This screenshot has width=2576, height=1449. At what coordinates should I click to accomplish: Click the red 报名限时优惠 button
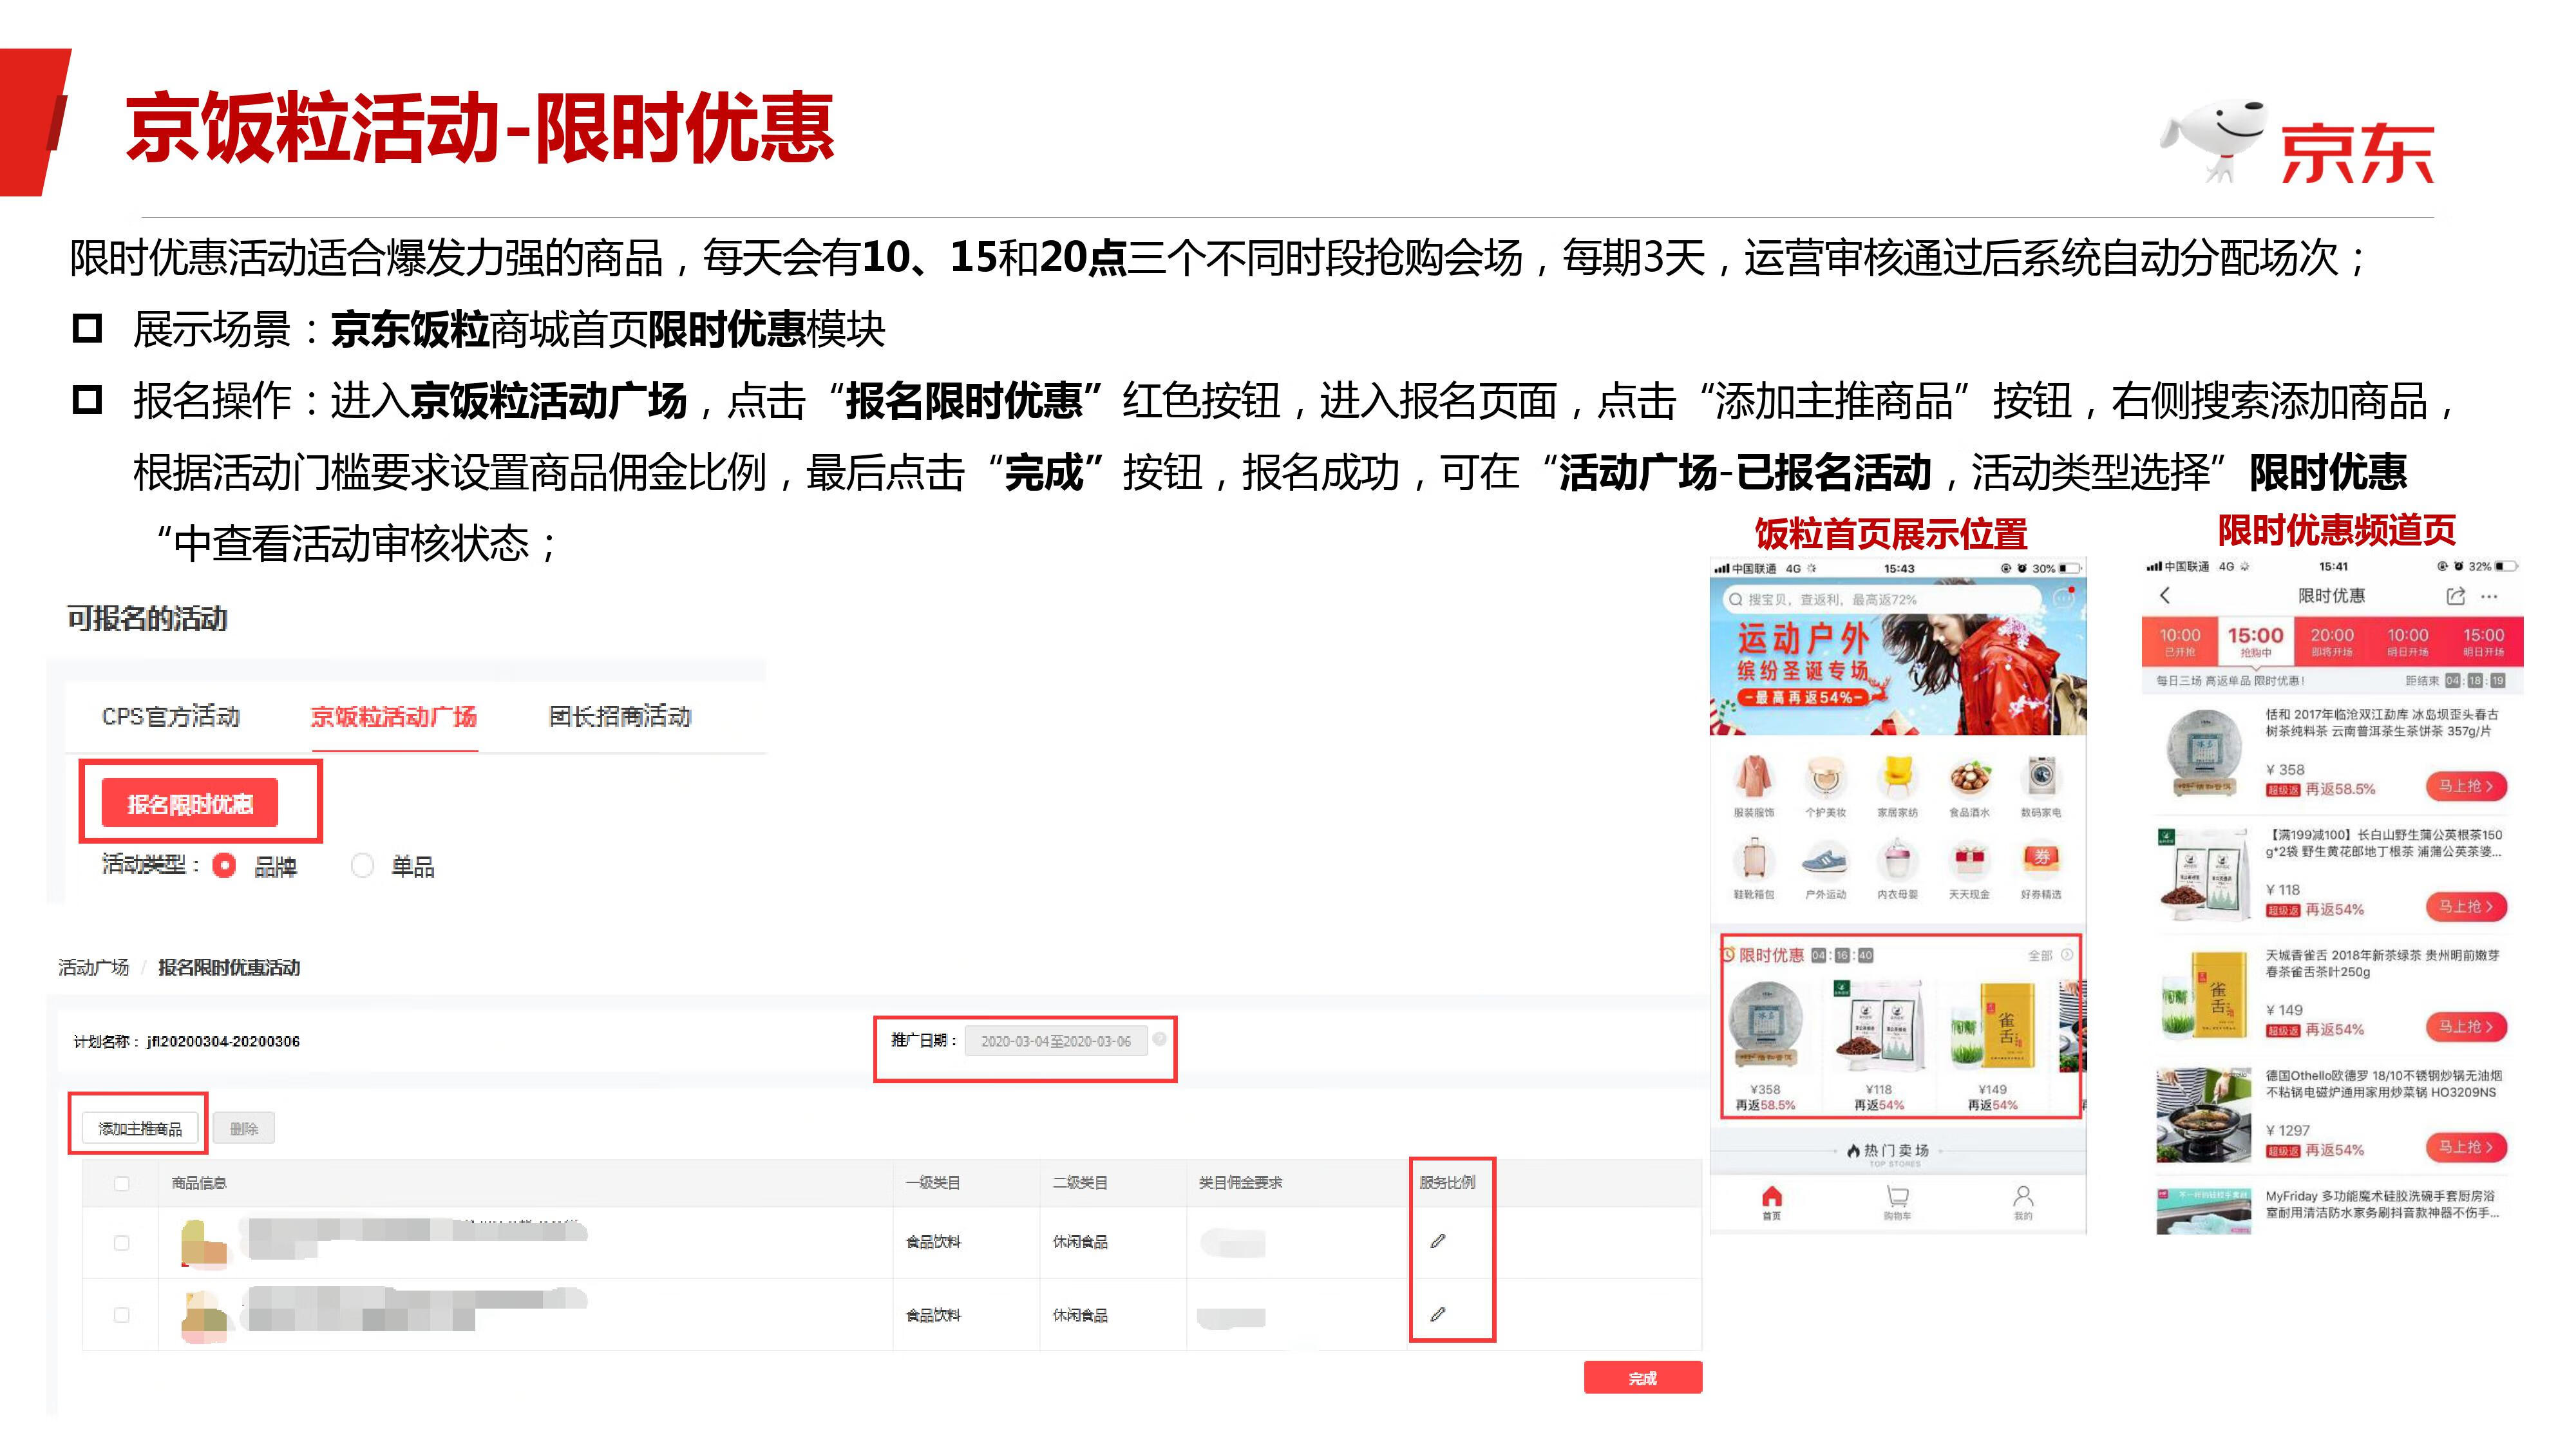190,803
